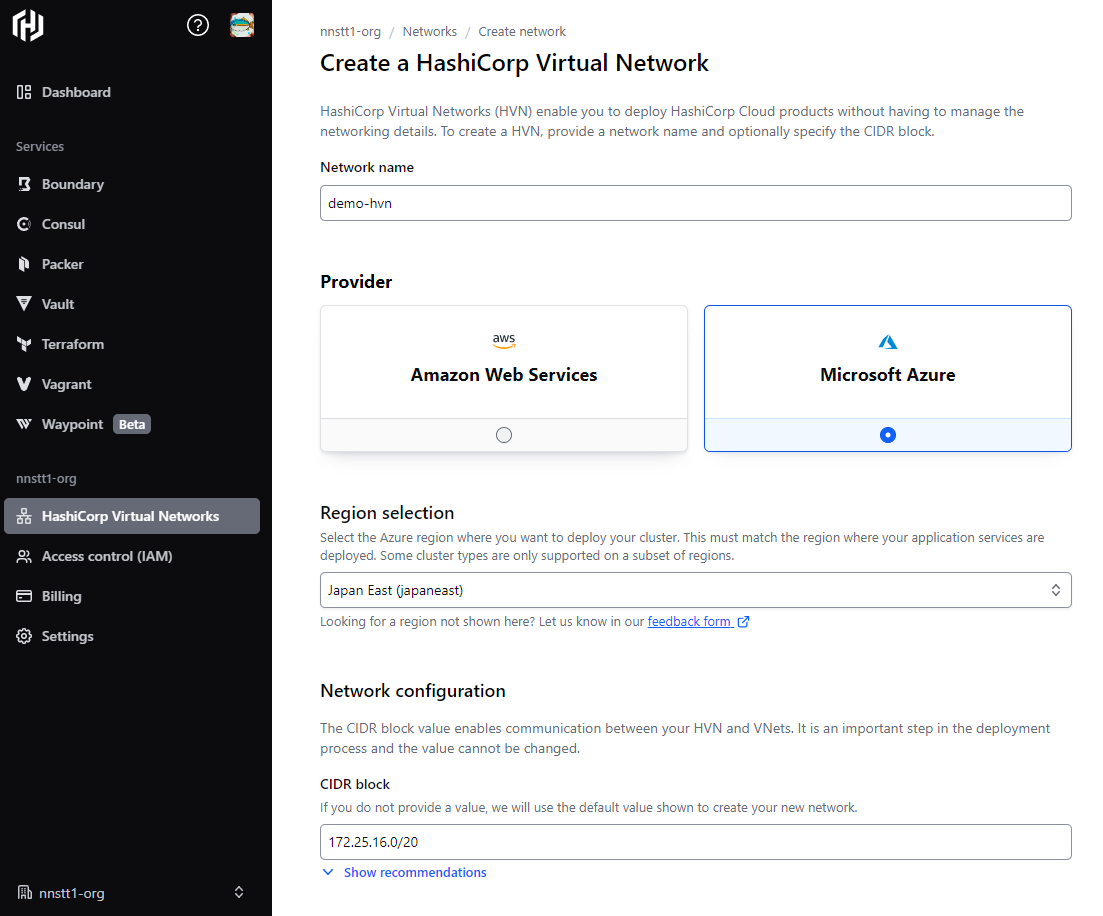1103x916 pixels.
Task: Click the Create network breadcrumb
Action: [522, 32]
